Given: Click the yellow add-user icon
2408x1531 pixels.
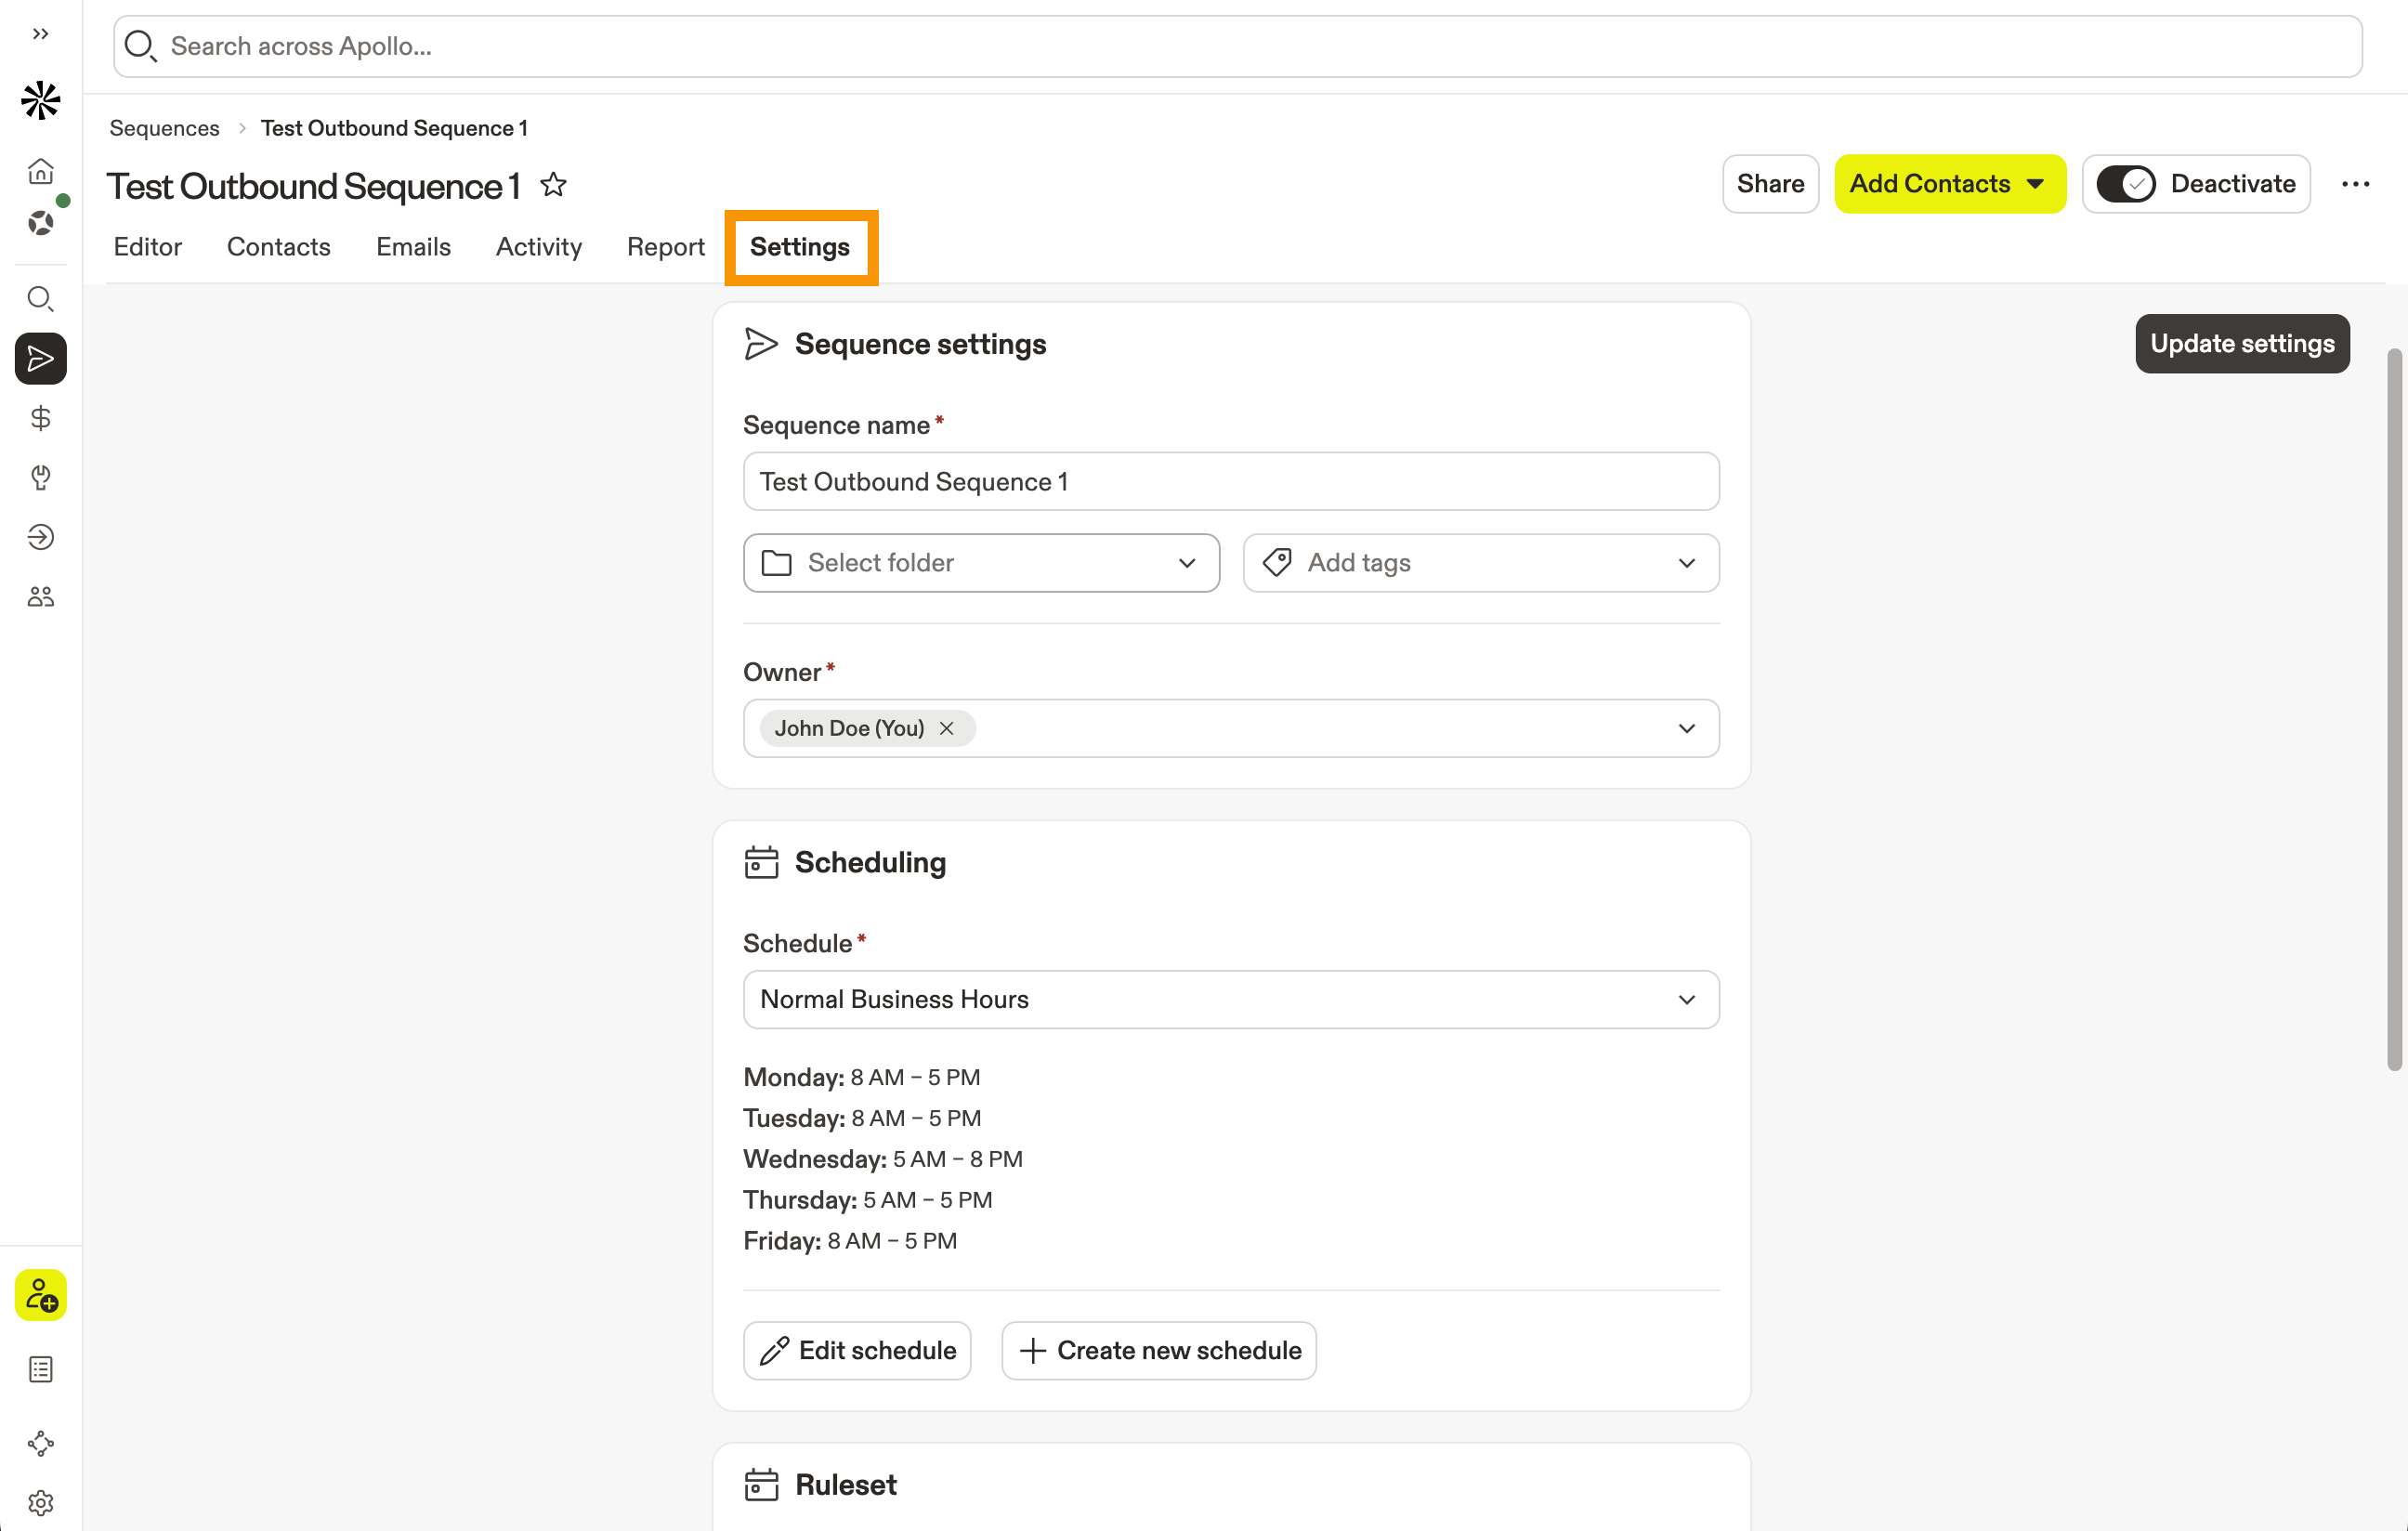Looking at the screenshot, I should pyautogui.click(x=40, y=1295).
